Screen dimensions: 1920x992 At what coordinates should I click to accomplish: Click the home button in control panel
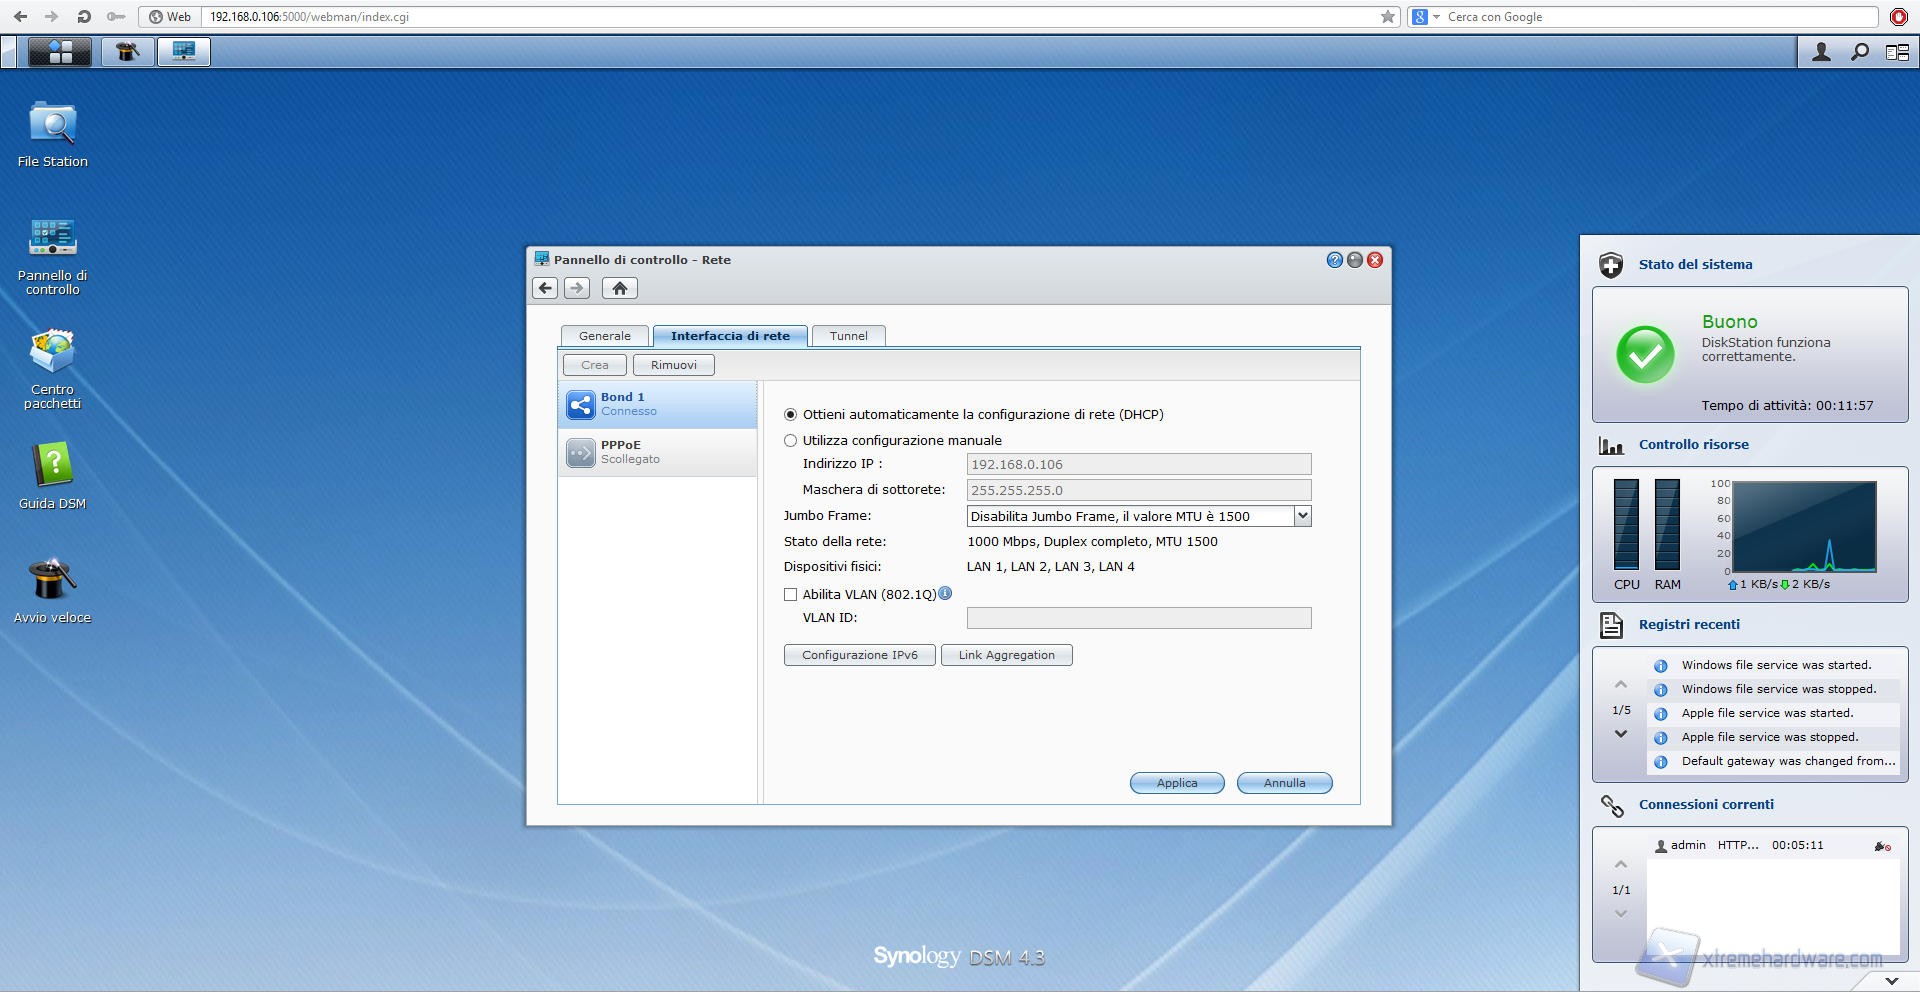click(x=619, y=288)
